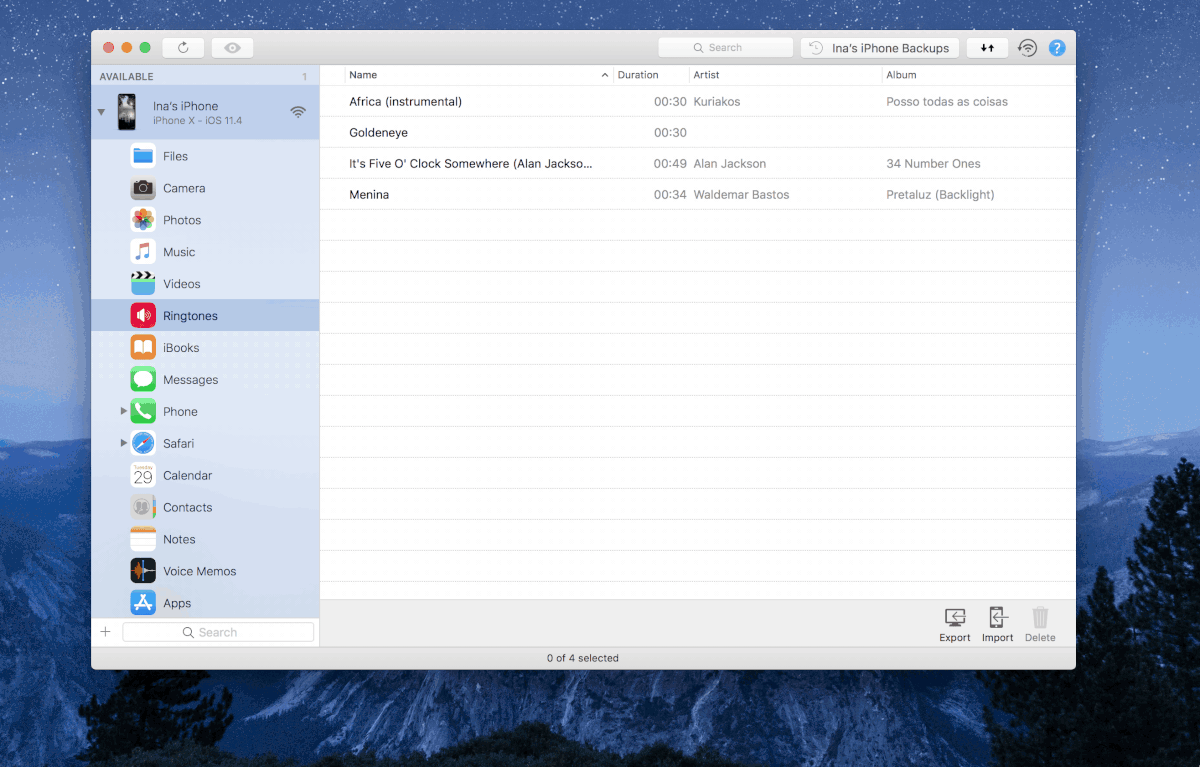
Task: Click the 00:34 duration cell
Action: (670, 195)
